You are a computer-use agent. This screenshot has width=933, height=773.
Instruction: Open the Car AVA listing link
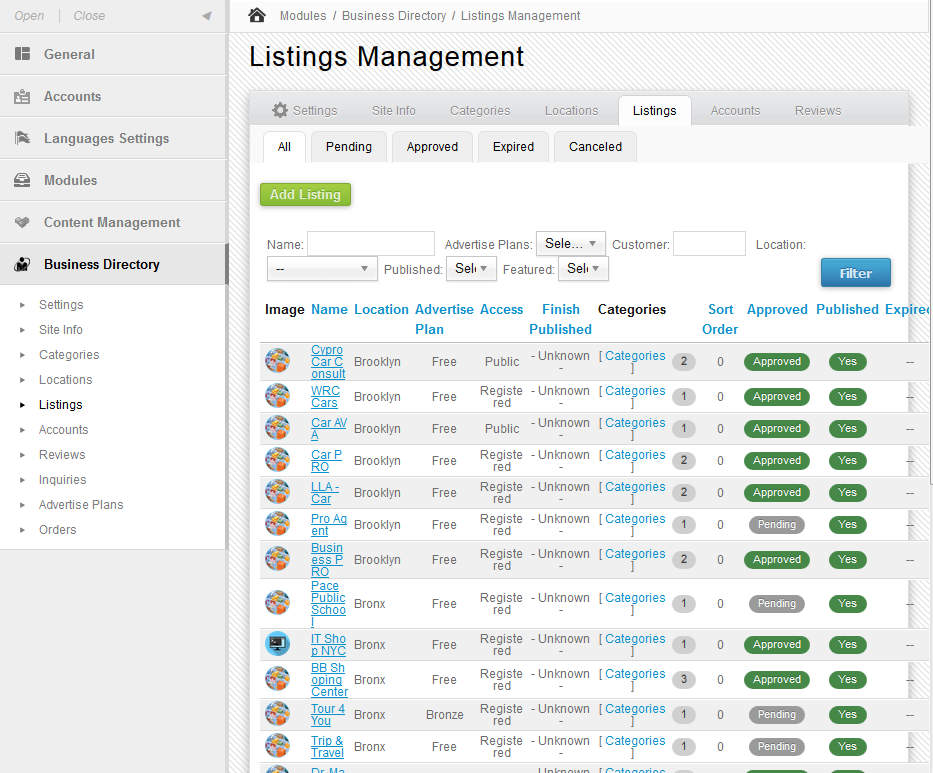[328, 428]
